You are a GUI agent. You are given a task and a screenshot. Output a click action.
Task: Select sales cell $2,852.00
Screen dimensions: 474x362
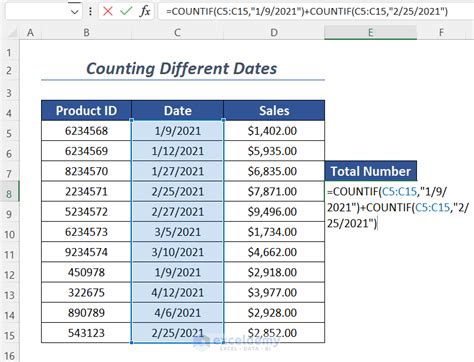coord(274,333)
